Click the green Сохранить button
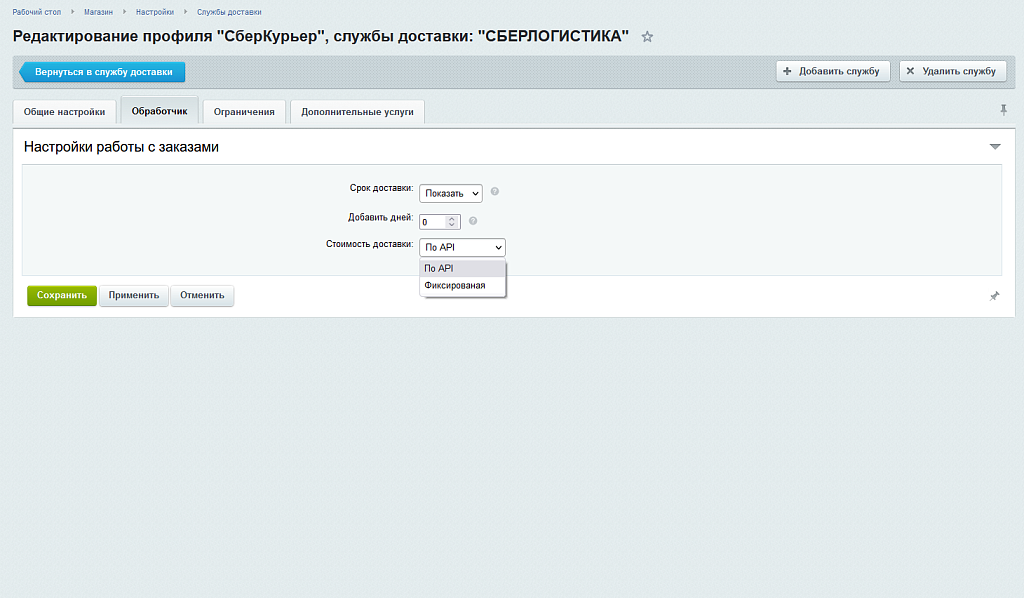The height and width of the screenshot is (598, 1024). coord(61,295)
